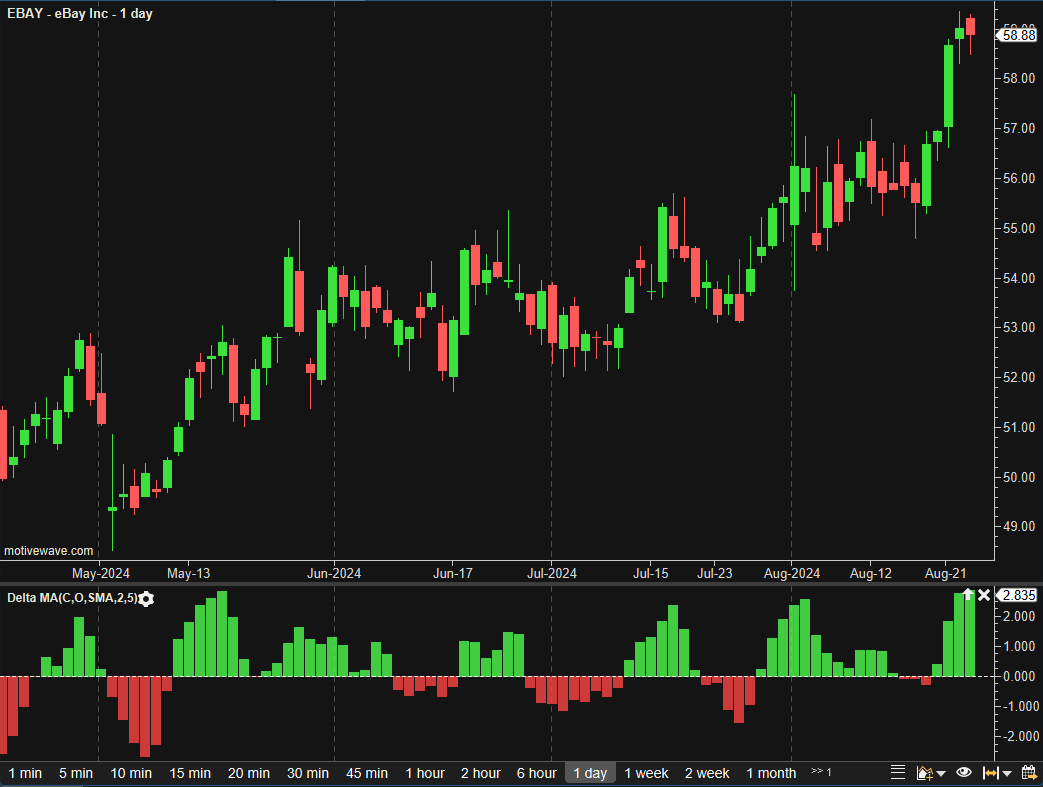Click the 2.835 Delta MA value label
Viewport: 1043px width, 787px height.
coord(1018,595)
